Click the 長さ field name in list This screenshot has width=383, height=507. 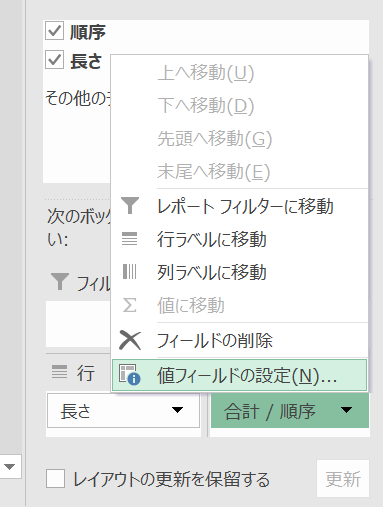pyautogui.click(x=86, y=61)
